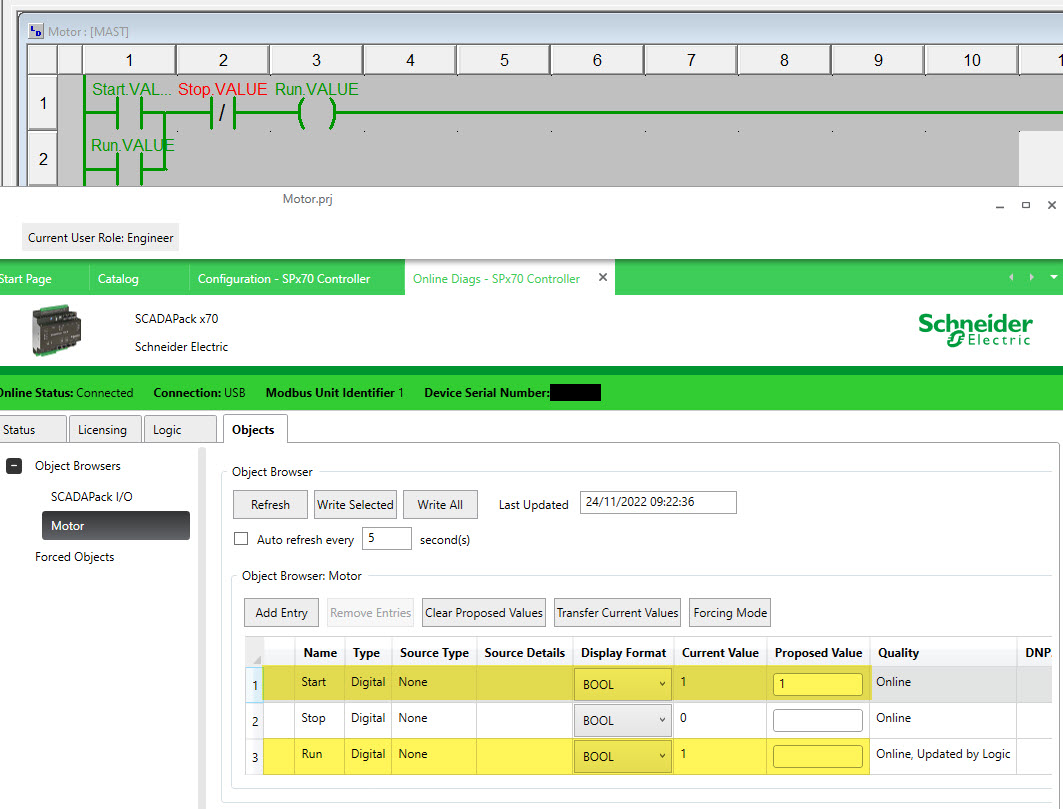The height and width of the screenshot is (809, 1063).
Task: Open the Logic sub-tab
Action: (x=180, y=429)
